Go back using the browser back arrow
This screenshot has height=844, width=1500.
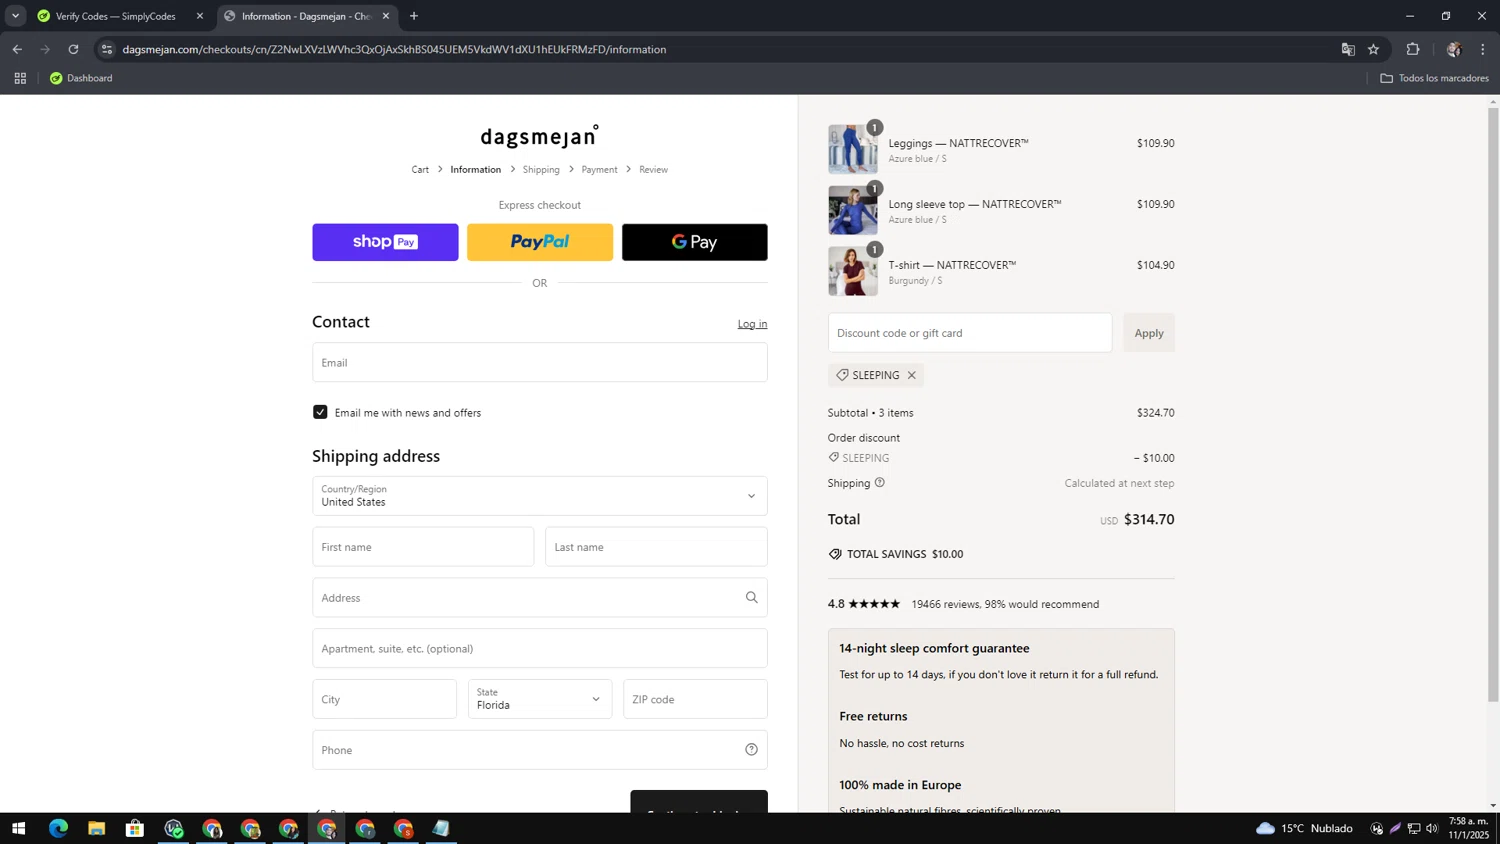[17, 49]
